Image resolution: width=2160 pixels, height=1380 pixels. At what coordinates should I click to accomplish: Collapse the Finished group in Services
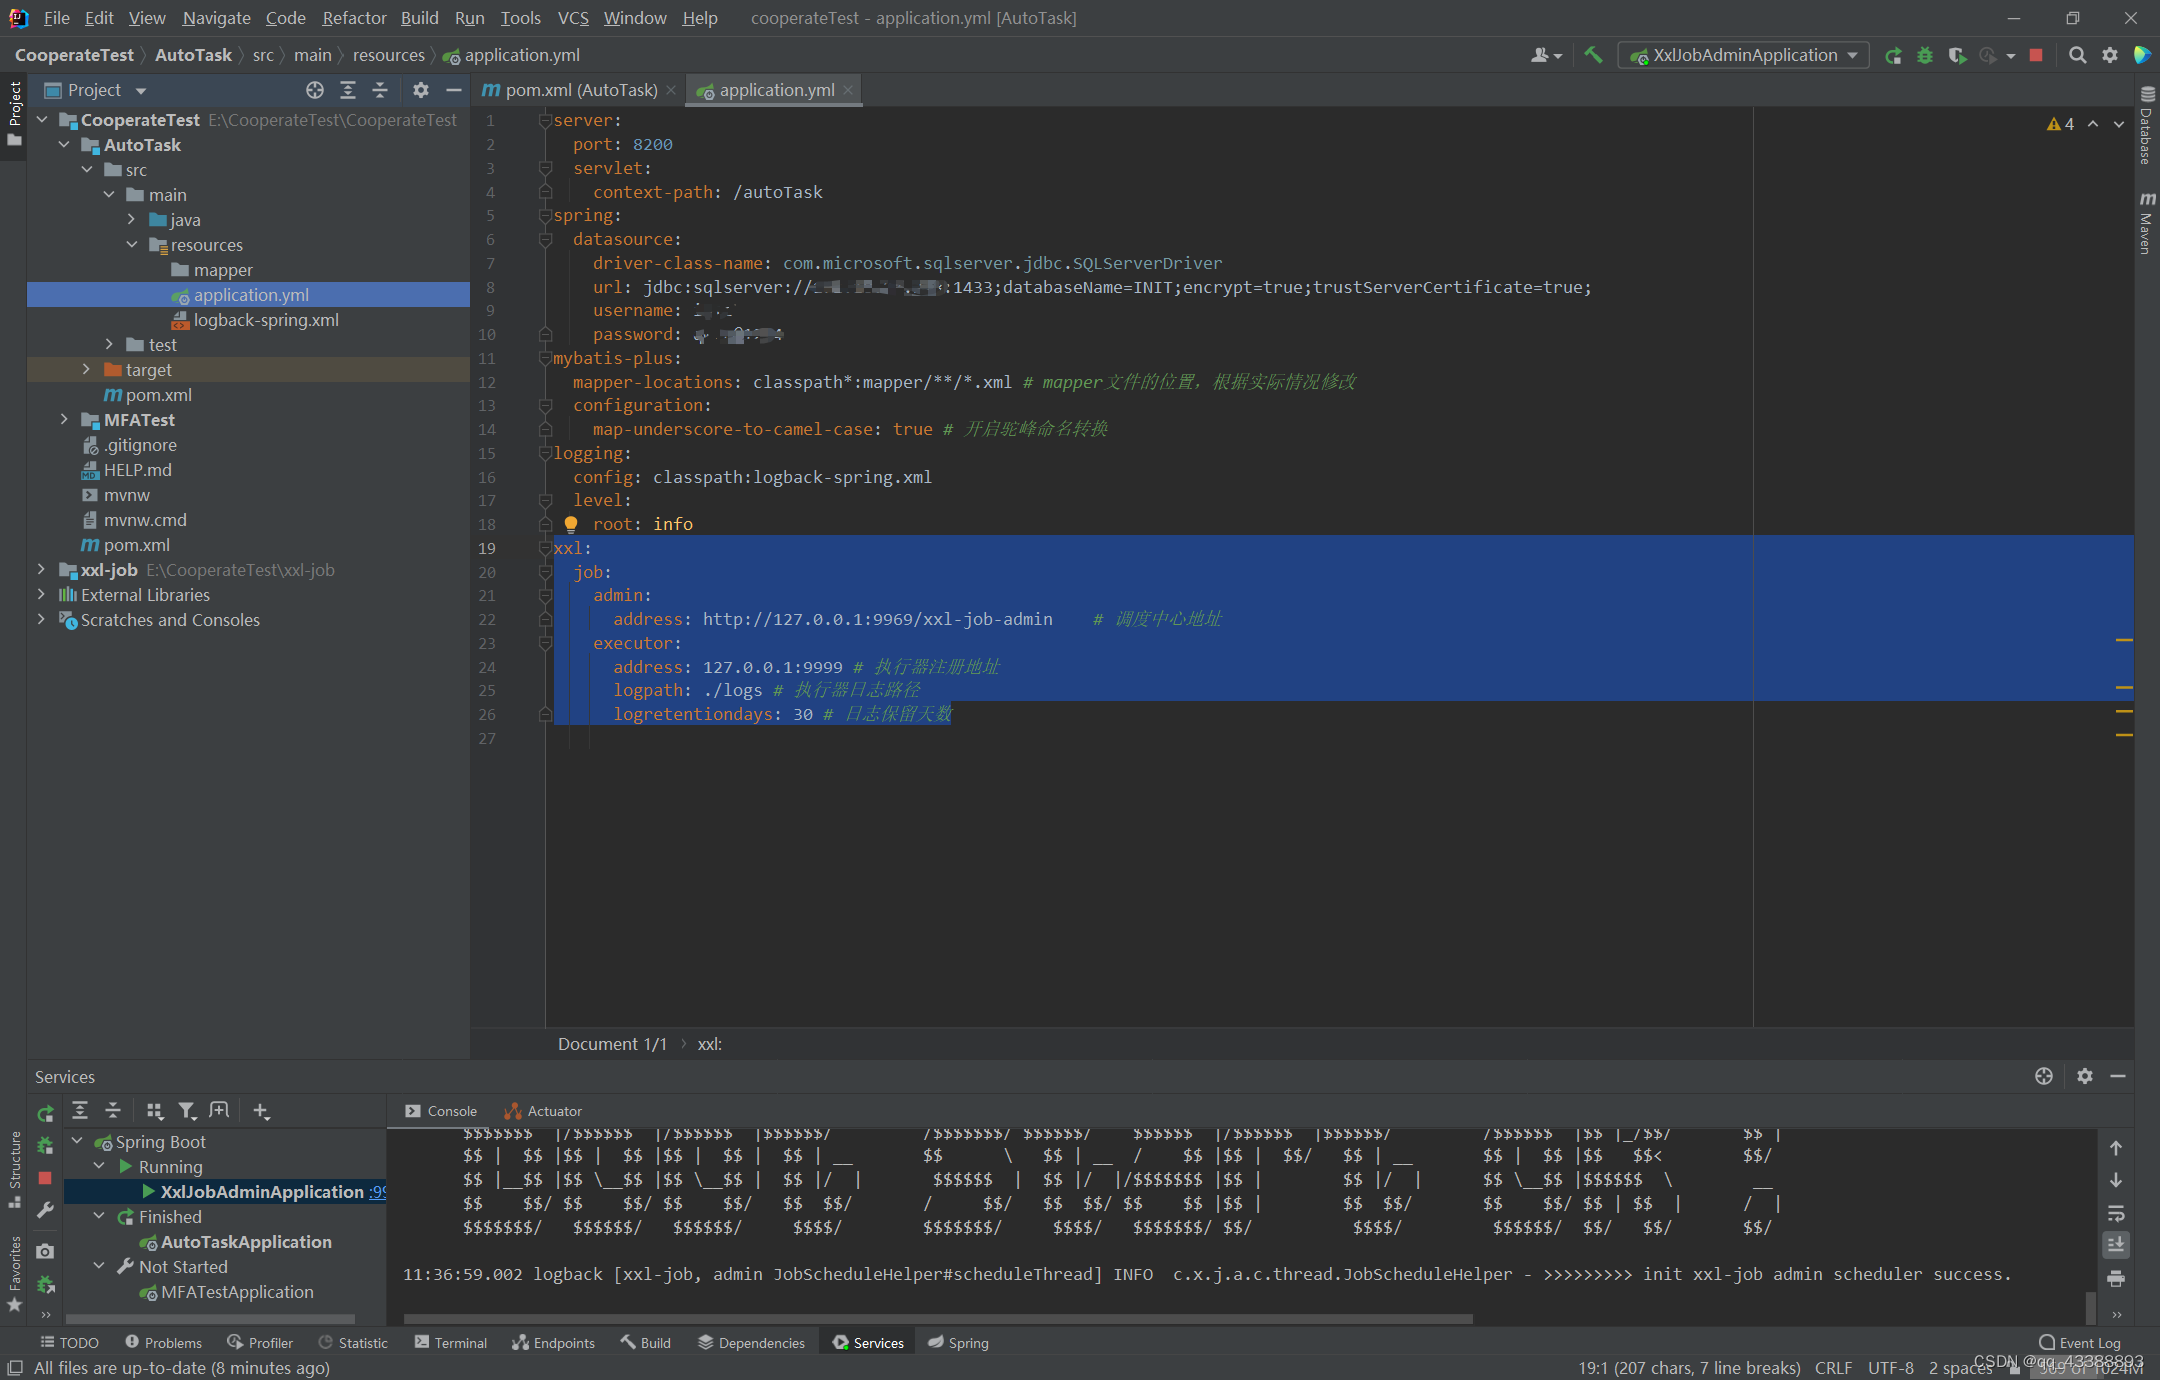(x=99, y=1216)
